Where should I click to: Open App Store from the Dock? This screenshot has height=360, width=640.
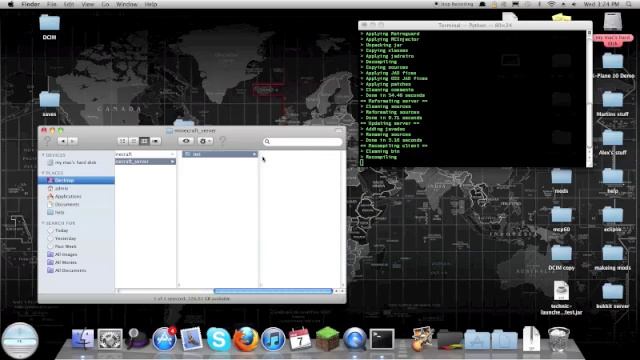tap(164, 339)
